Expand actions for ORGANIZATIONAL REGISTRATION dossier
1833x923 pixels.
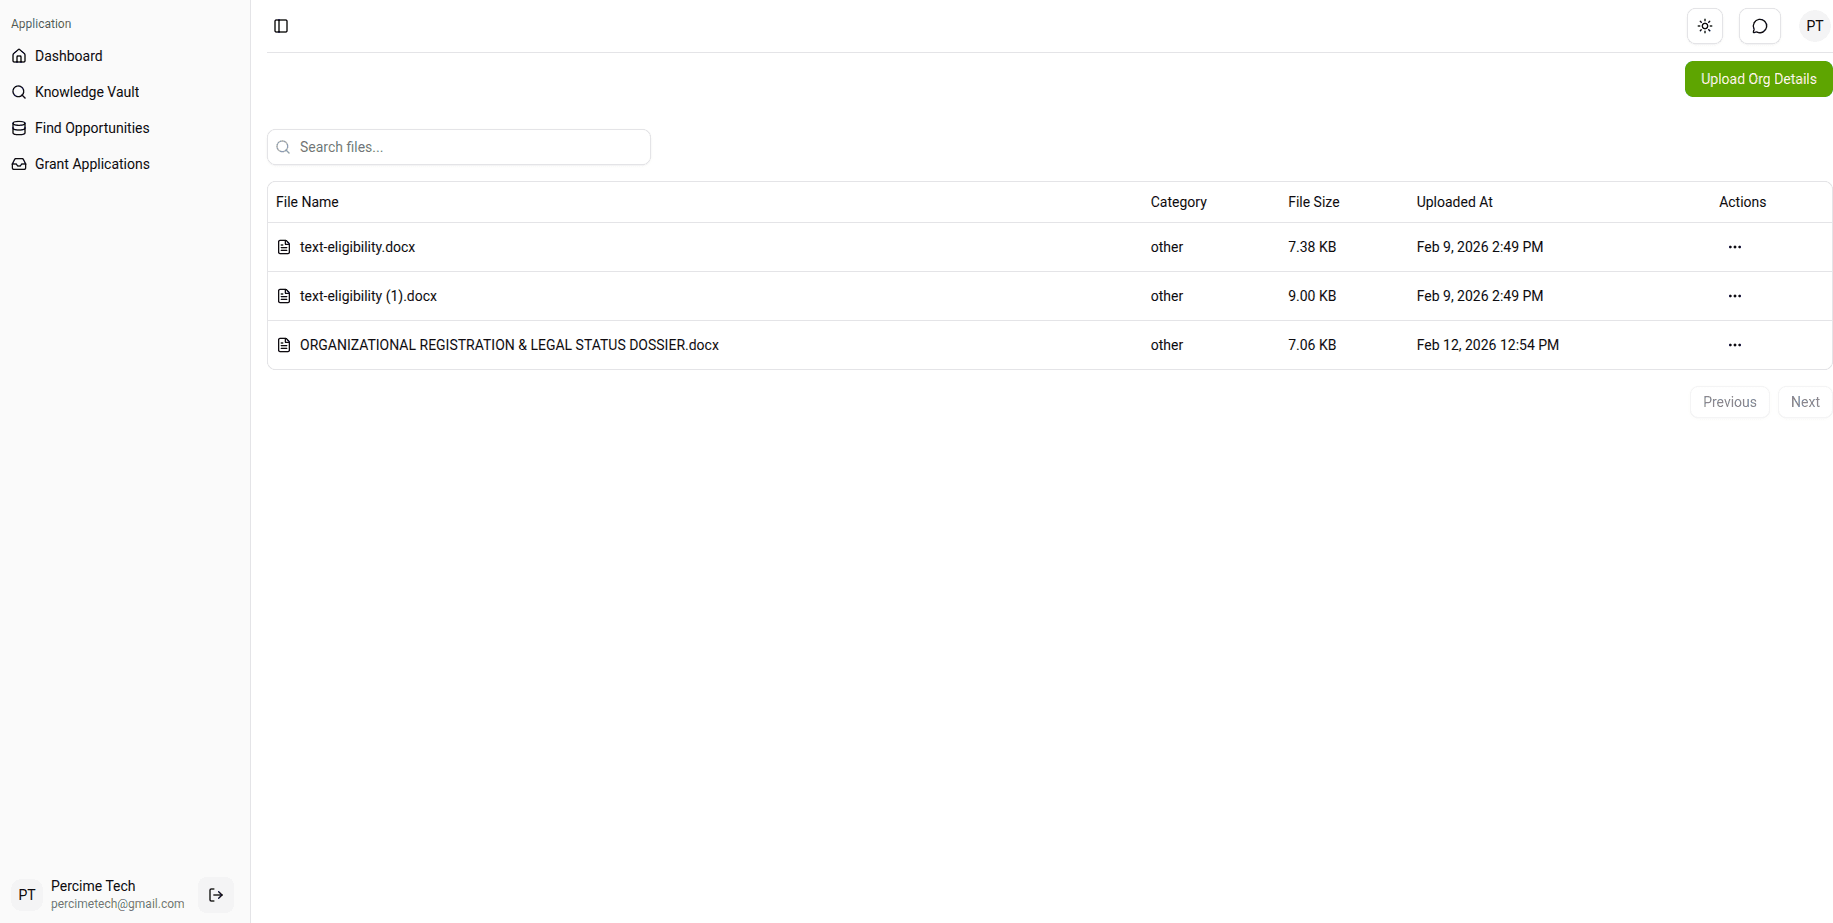1734,345
